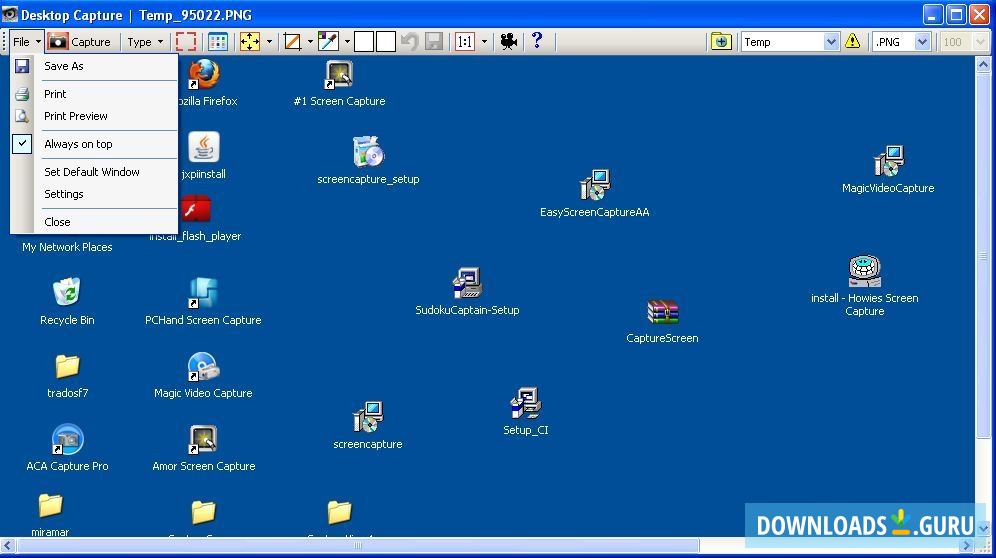The height and width of the screenshot is (558, 996).
Task: Click the lowercase screencapture installer icon
Action: (x=368, y=417)
